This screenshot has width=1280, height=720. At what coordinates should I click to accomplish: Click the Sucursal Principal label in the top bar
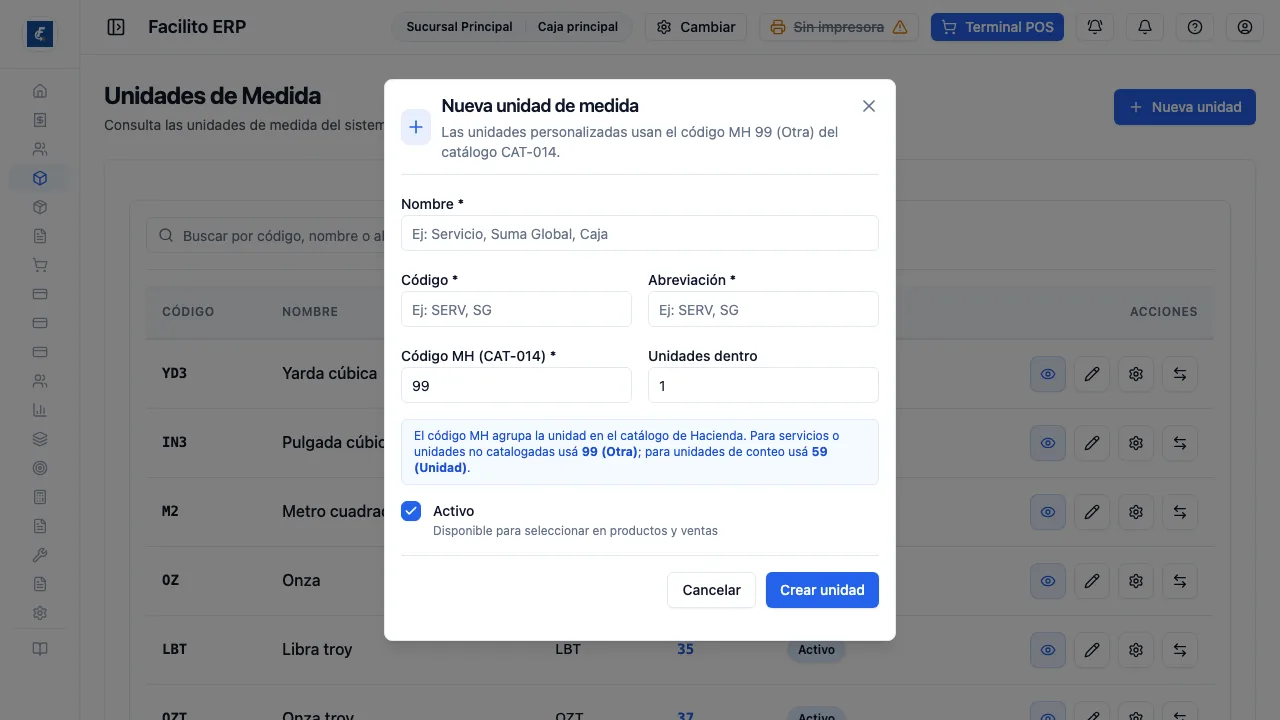point(459,27)
